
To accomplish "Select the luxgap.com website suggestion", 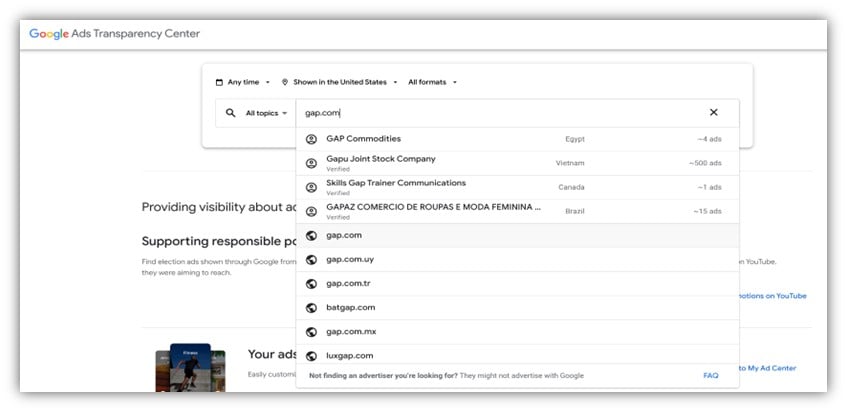I will point(517,355).
